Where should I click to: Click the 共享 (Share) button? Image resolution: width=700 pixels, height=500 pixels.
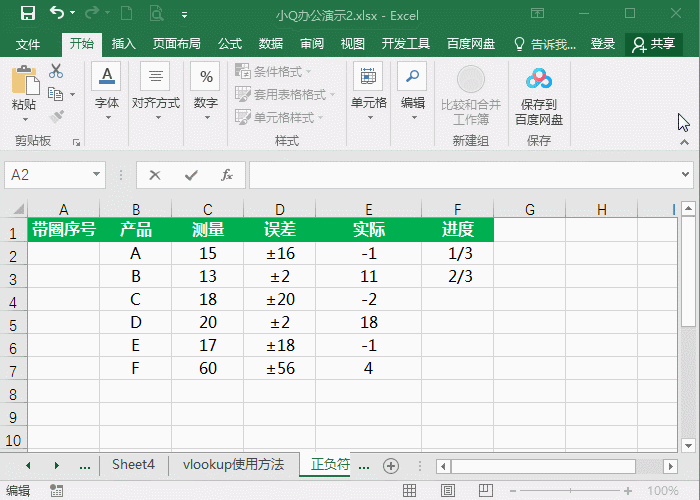(x=654, y=44)
